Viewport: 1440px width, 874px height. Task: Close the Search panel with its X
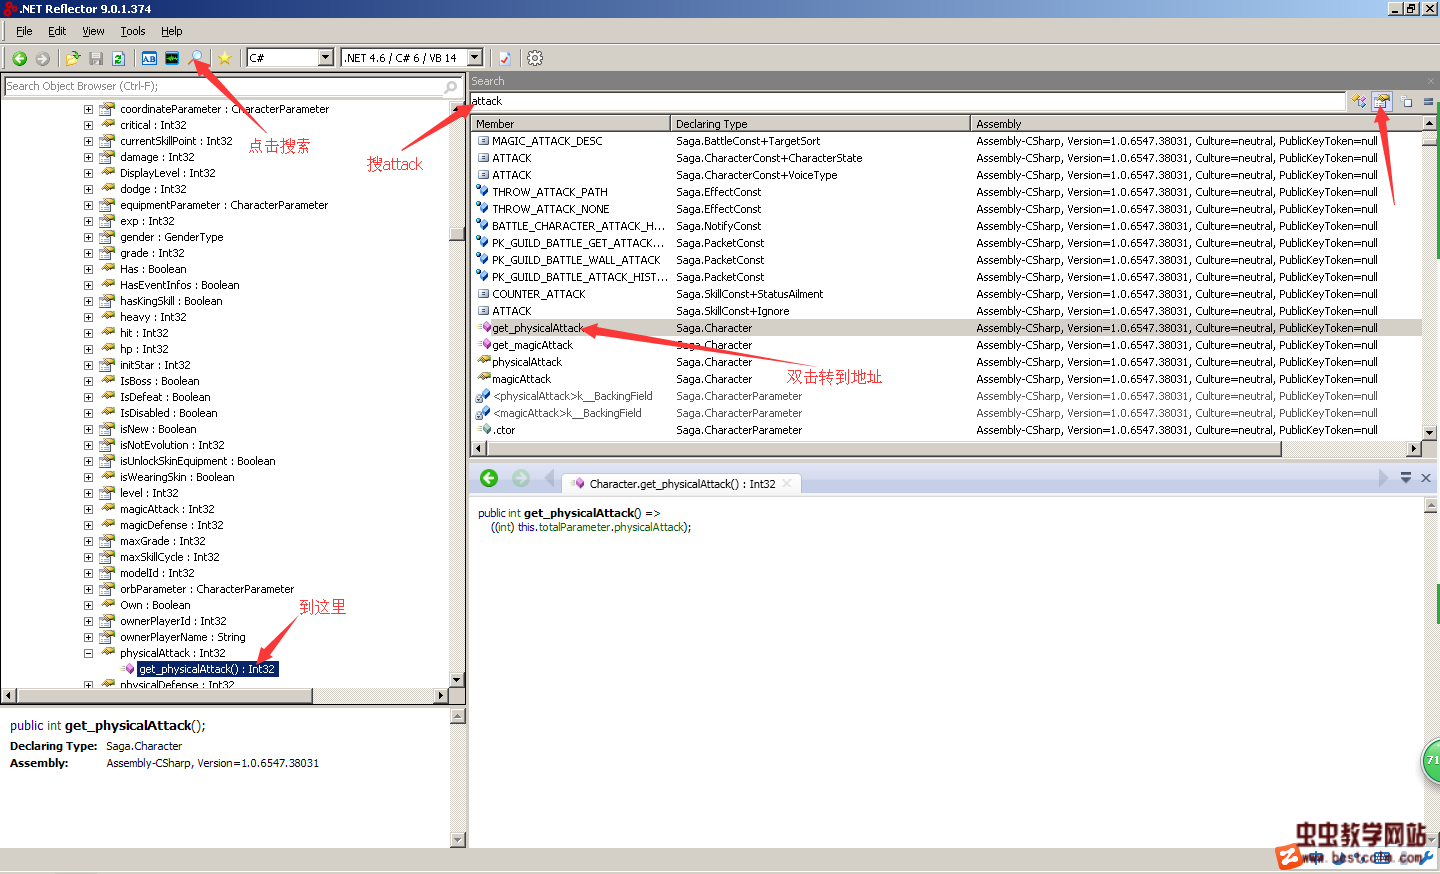pos(1430,81)
